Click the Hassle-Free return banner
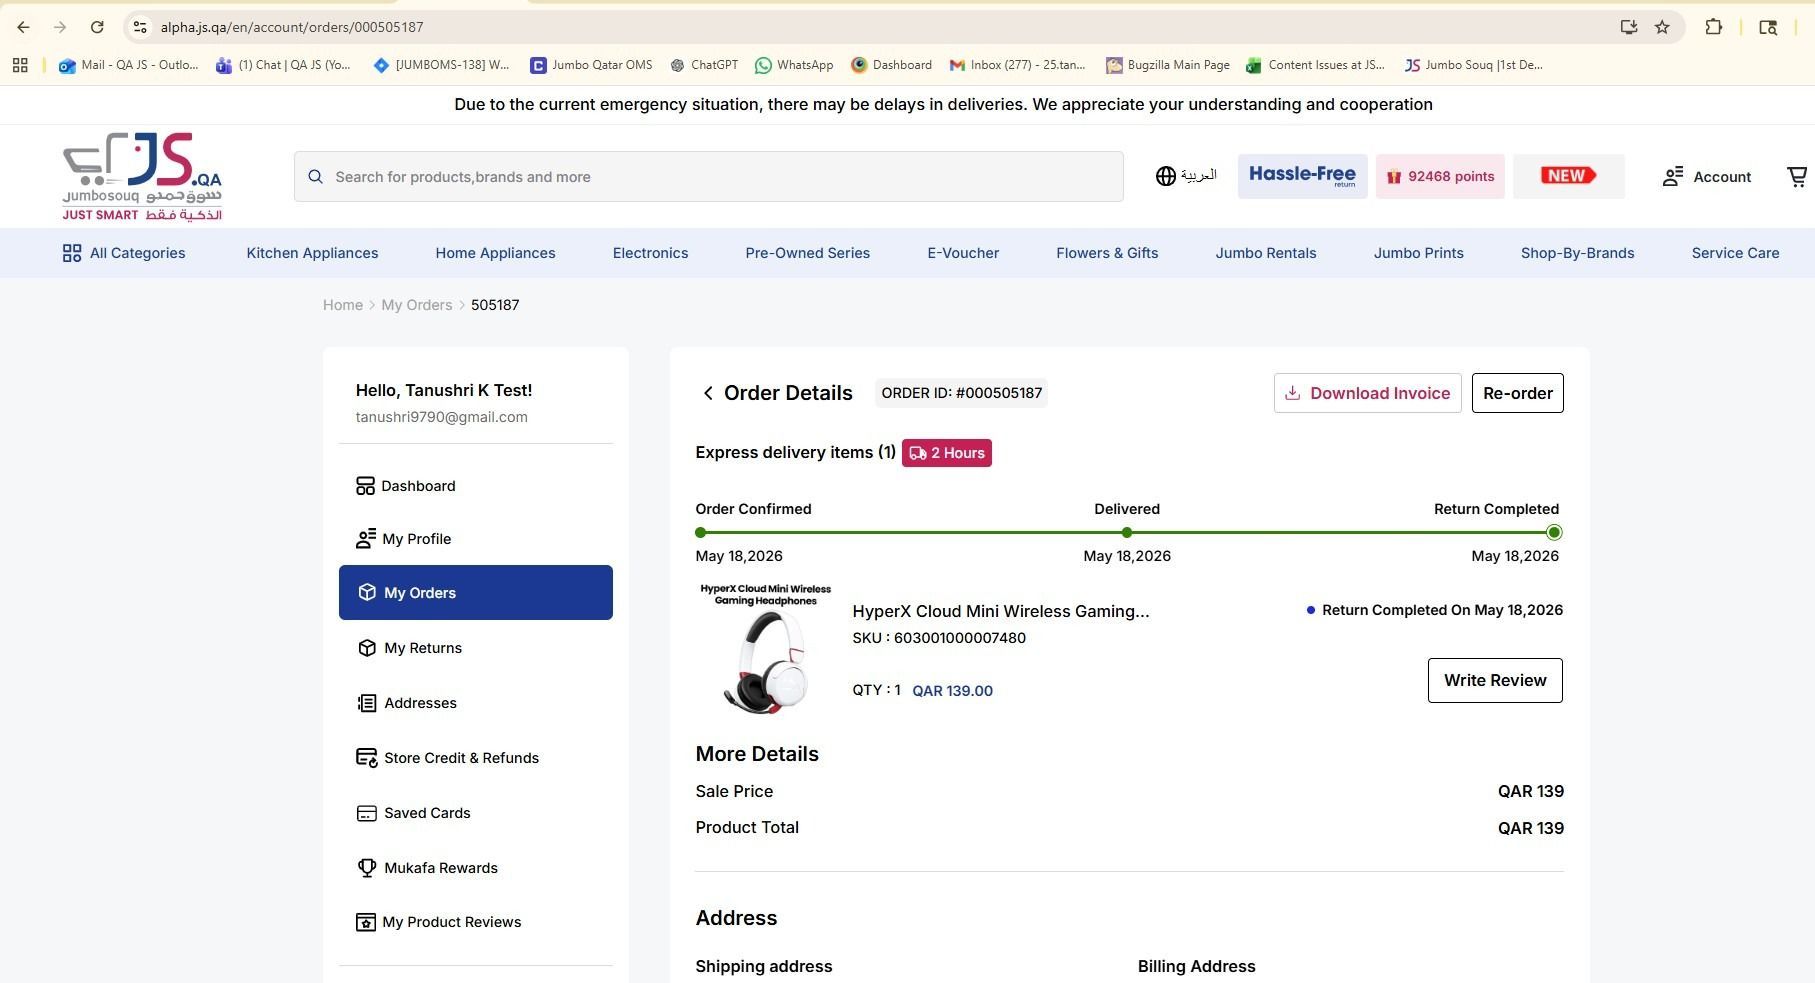The height and width of the screenshot is (983, 1815). [1302, 176]
